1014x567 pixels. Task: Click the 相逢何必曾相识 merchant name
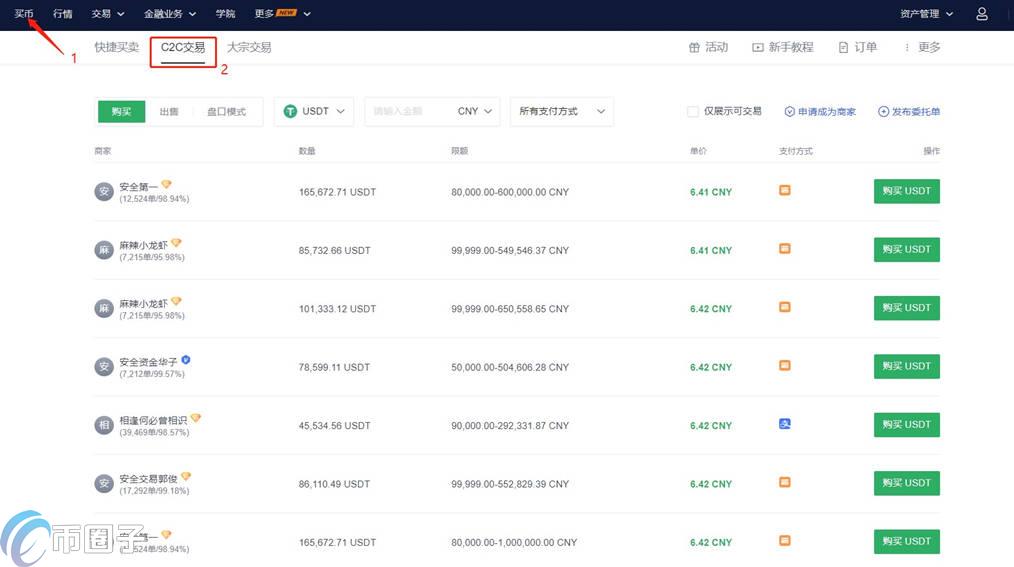click(x=153, y=420)
